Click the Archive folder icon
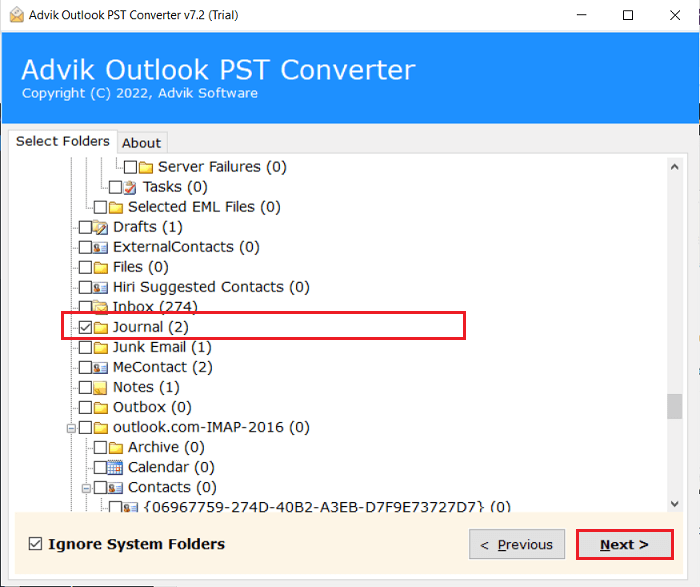Viewport: 700px width, 587px height. coord(116,448)
